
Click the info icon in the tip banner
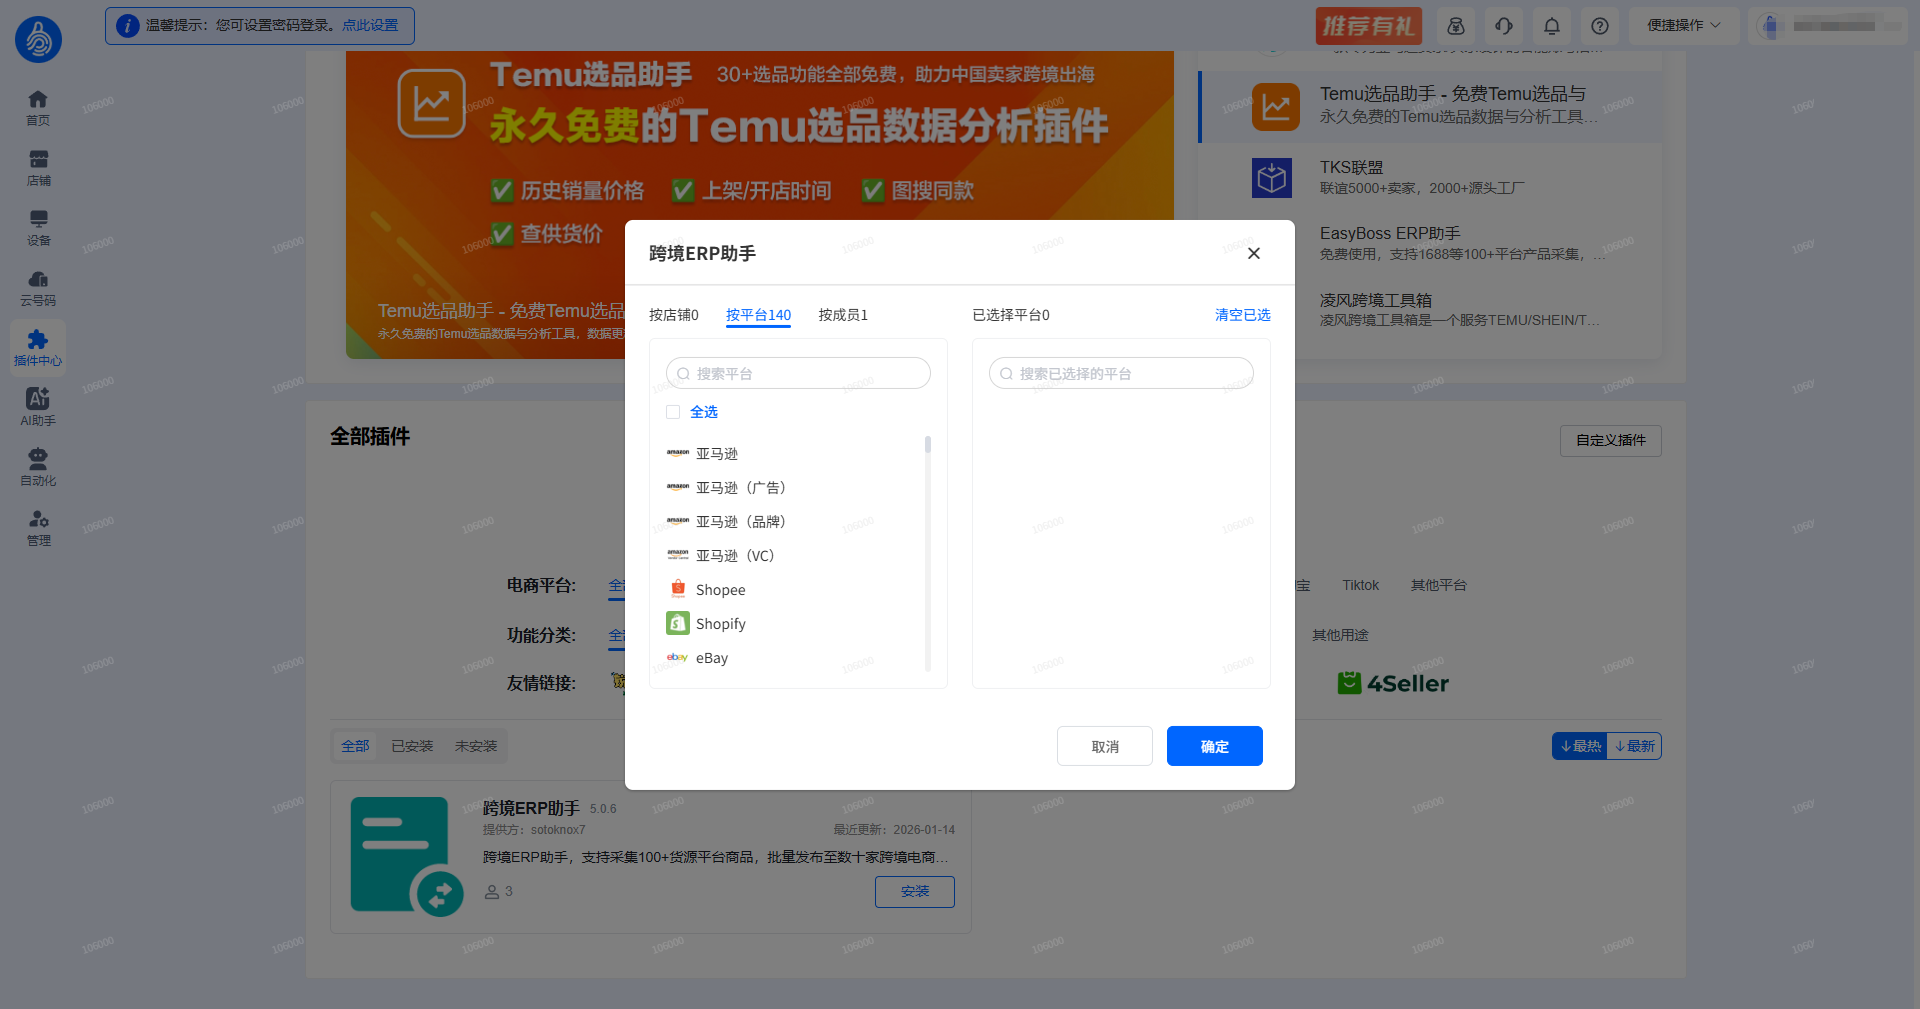click(x=127, y=26)
